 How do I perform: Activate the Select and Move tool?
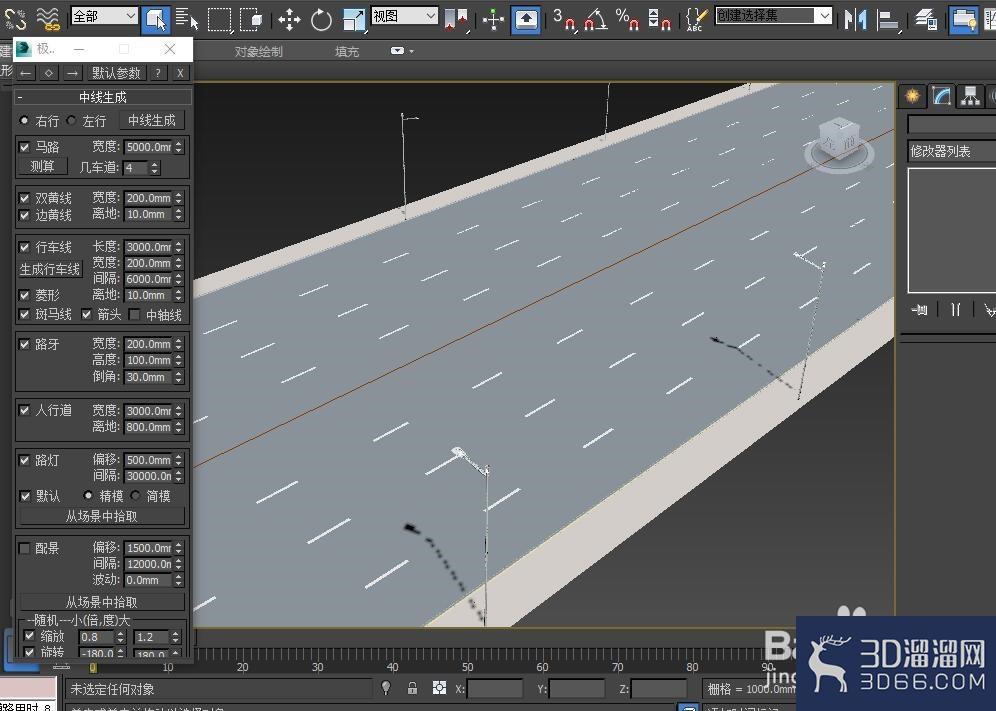[289, 20]
